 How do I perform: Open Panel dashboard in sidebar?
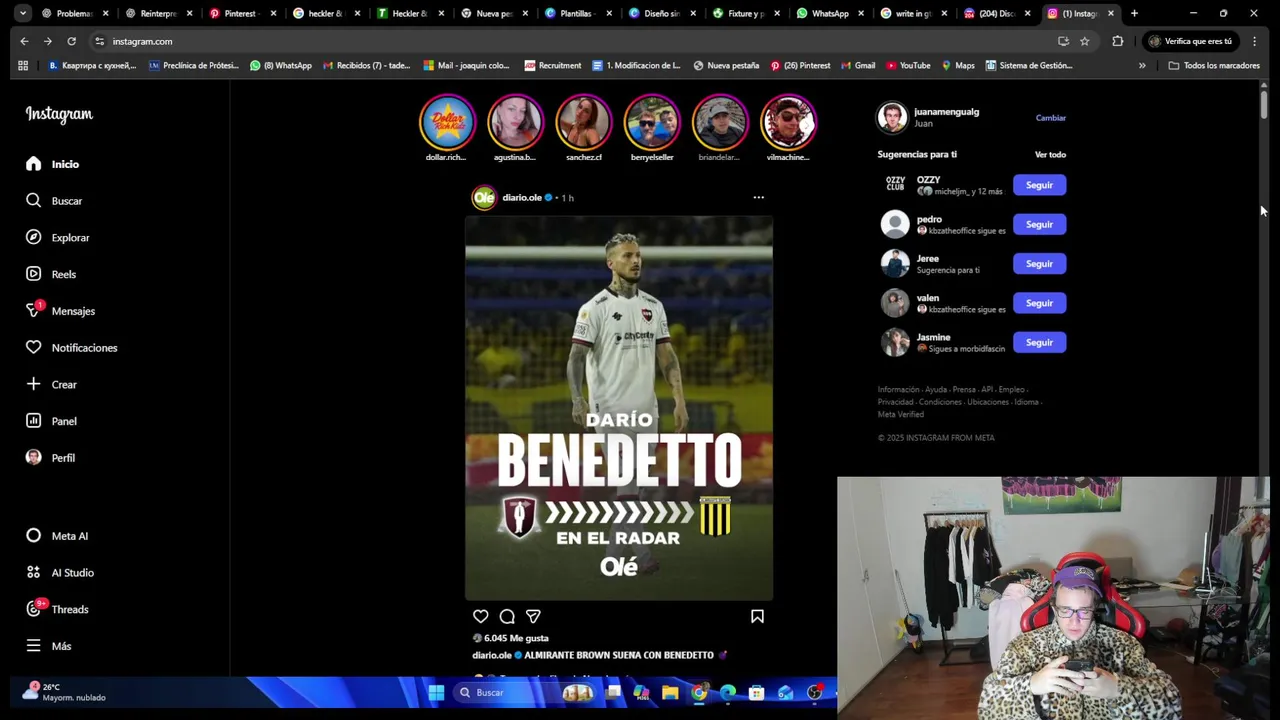coord(51,421)
